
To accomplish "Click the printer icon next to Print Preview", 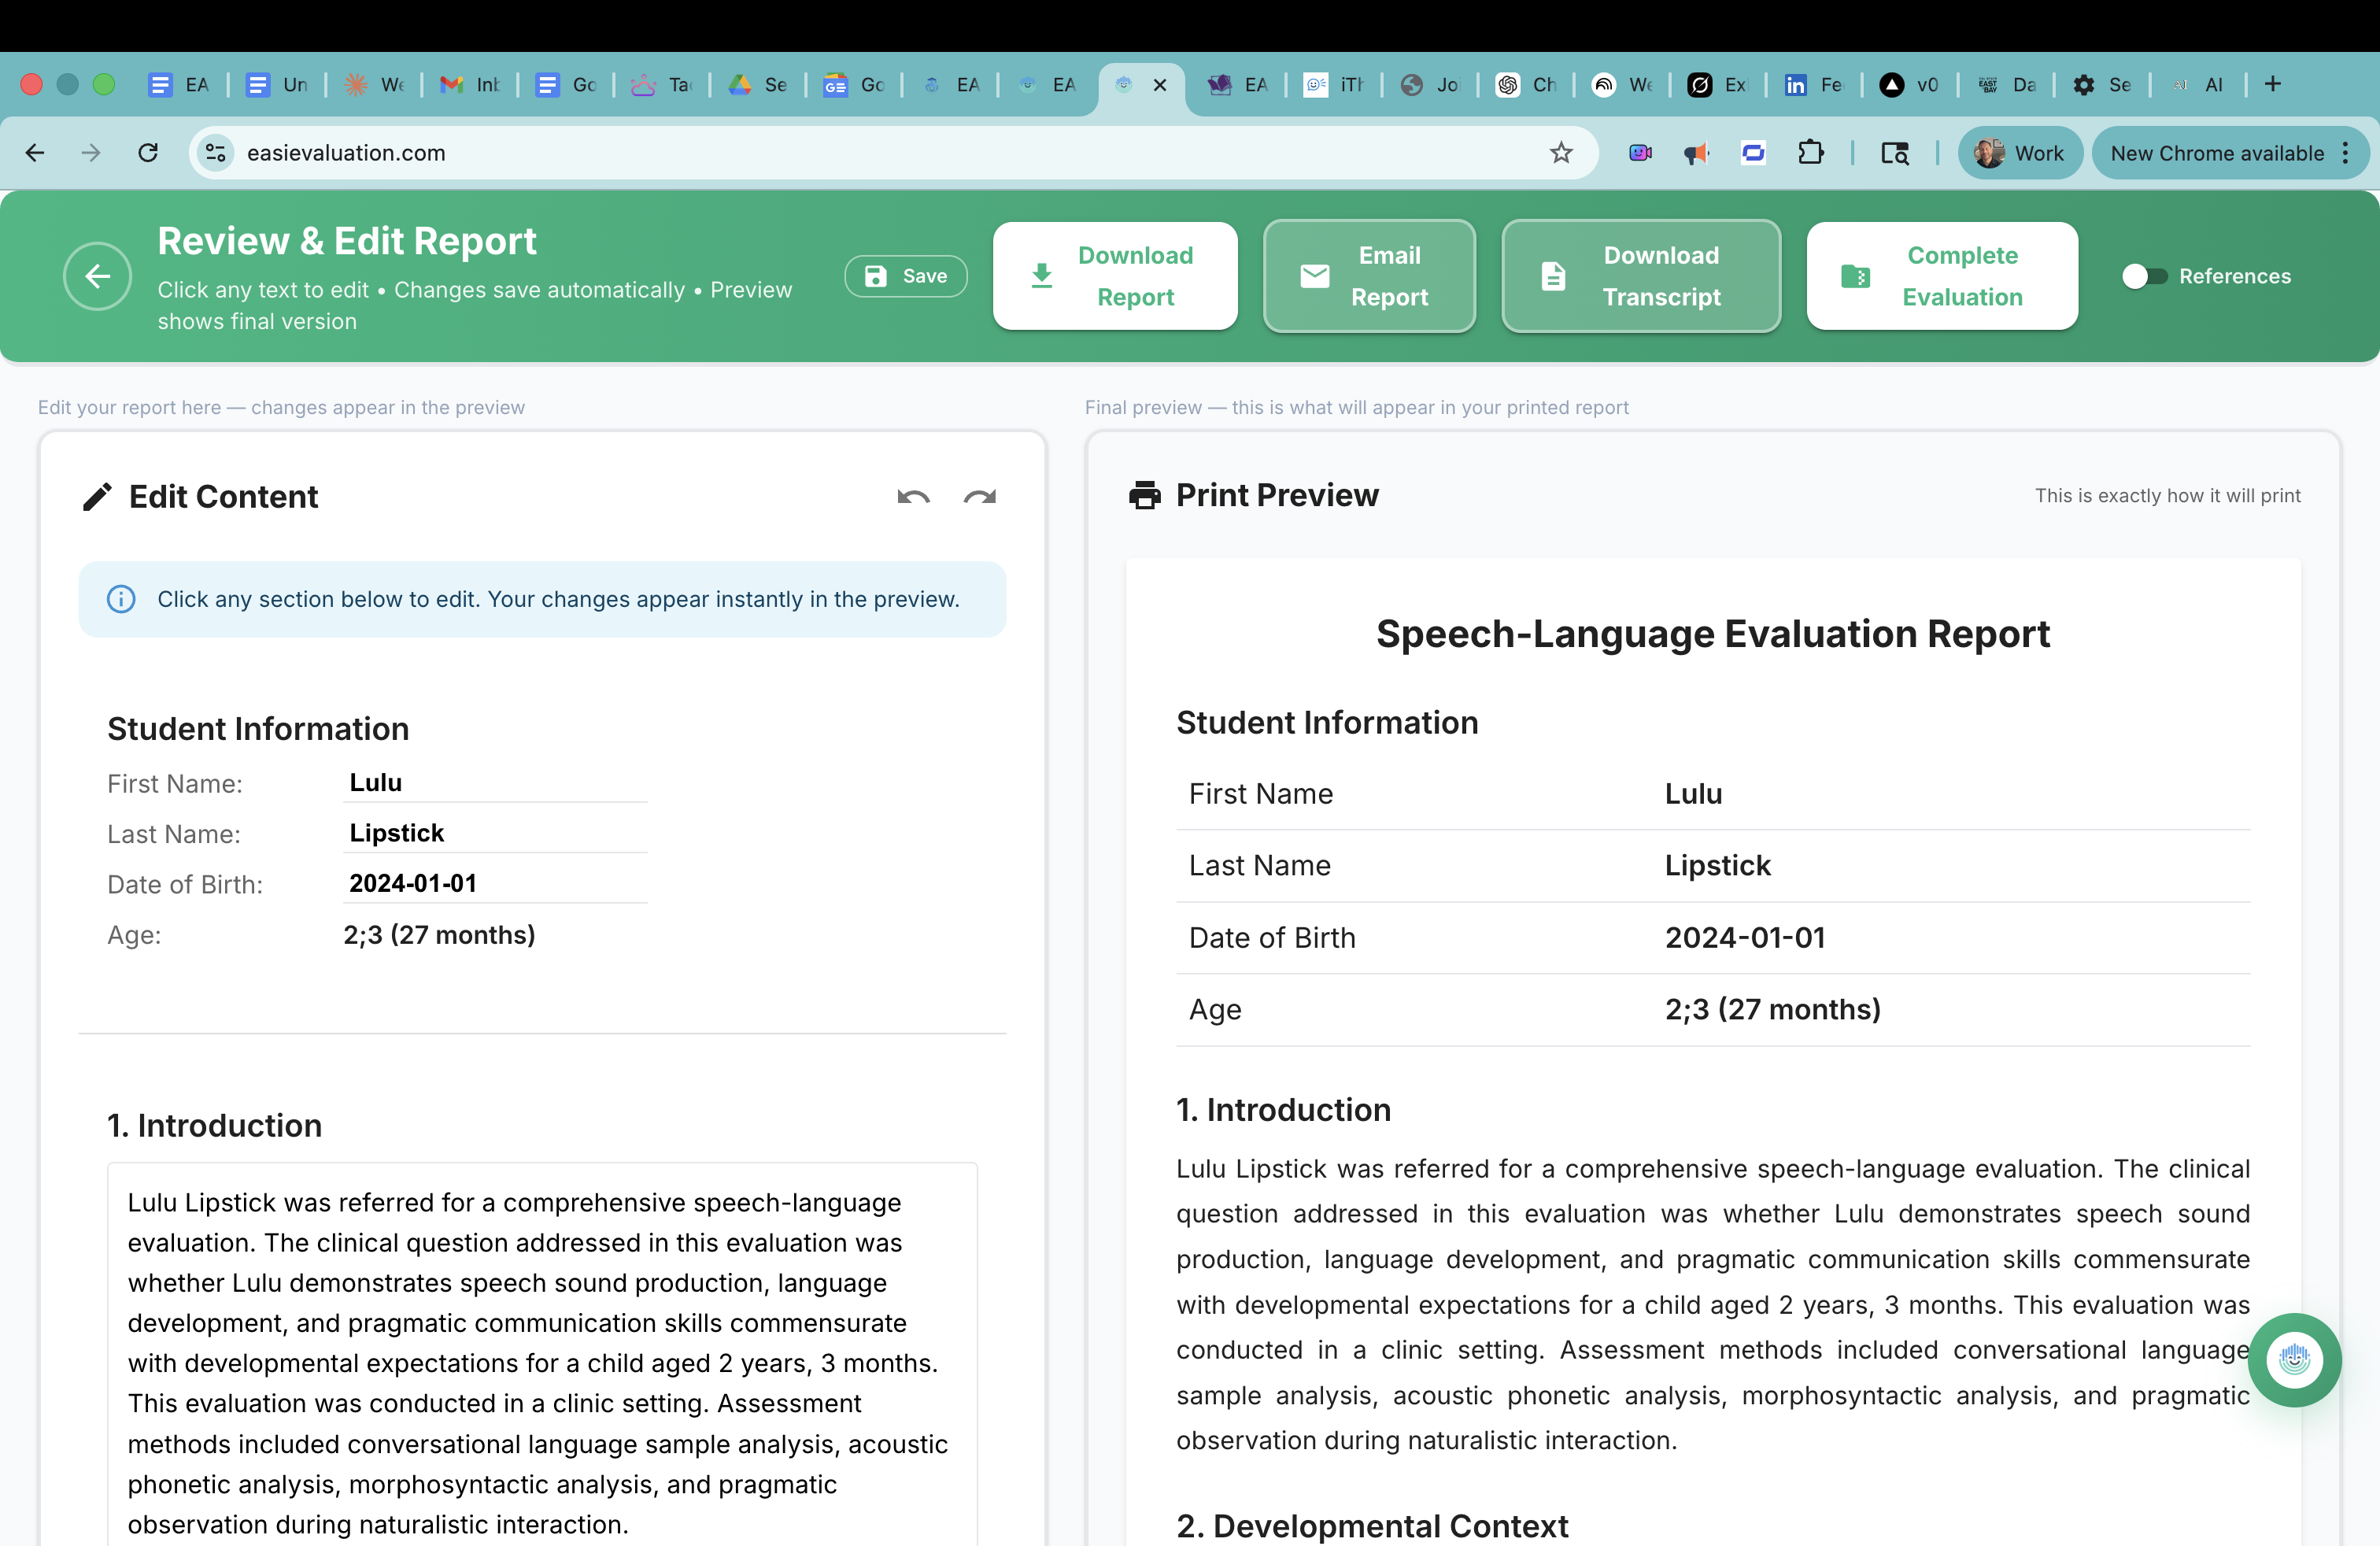I will [x=1145, y=494].
